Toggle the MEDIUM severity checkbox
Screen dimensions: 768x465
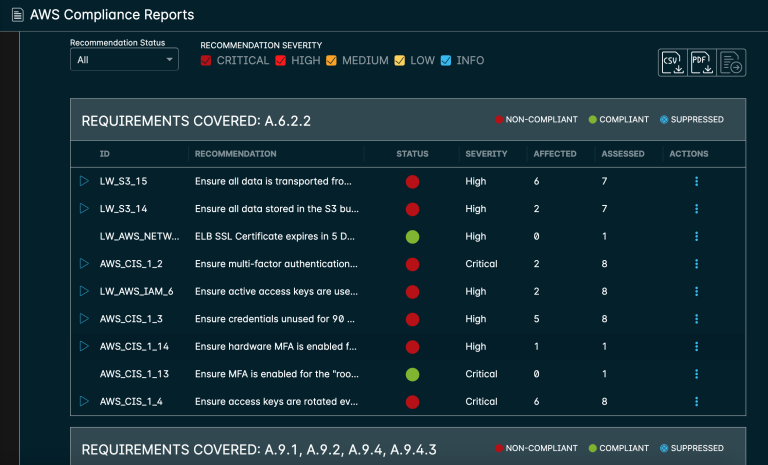tap(331, 60)
